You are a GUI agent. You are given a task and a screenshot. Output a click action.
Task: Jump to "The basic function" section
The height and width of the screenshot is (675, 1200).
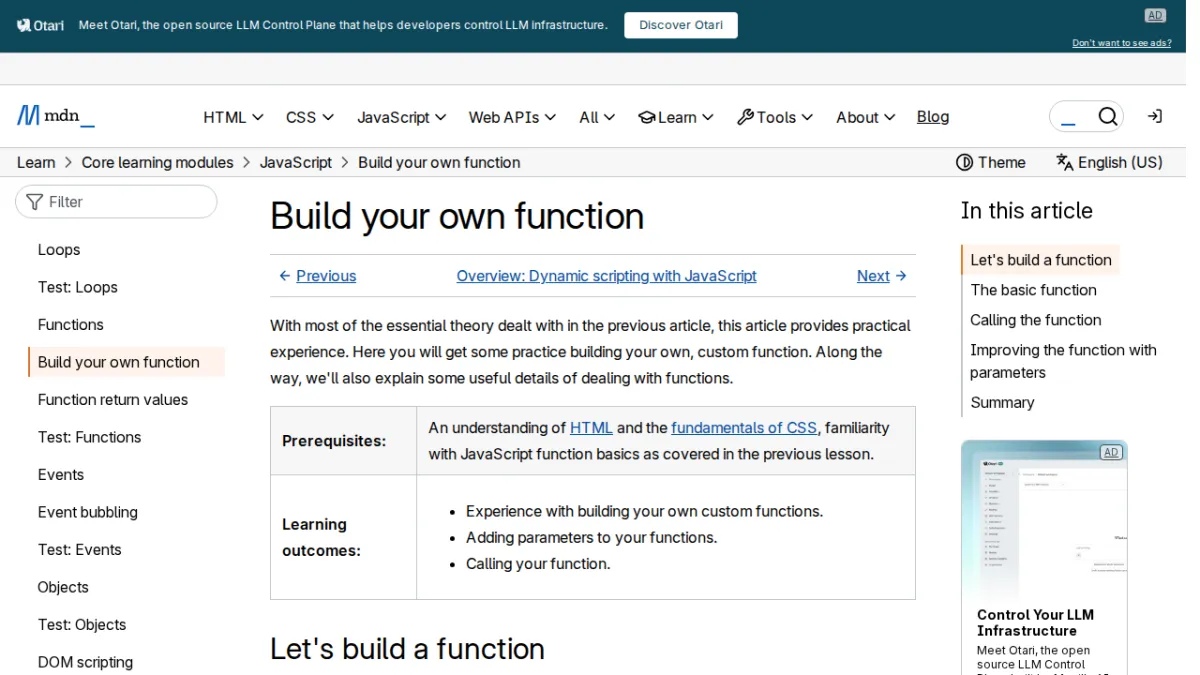point(1033,290)
